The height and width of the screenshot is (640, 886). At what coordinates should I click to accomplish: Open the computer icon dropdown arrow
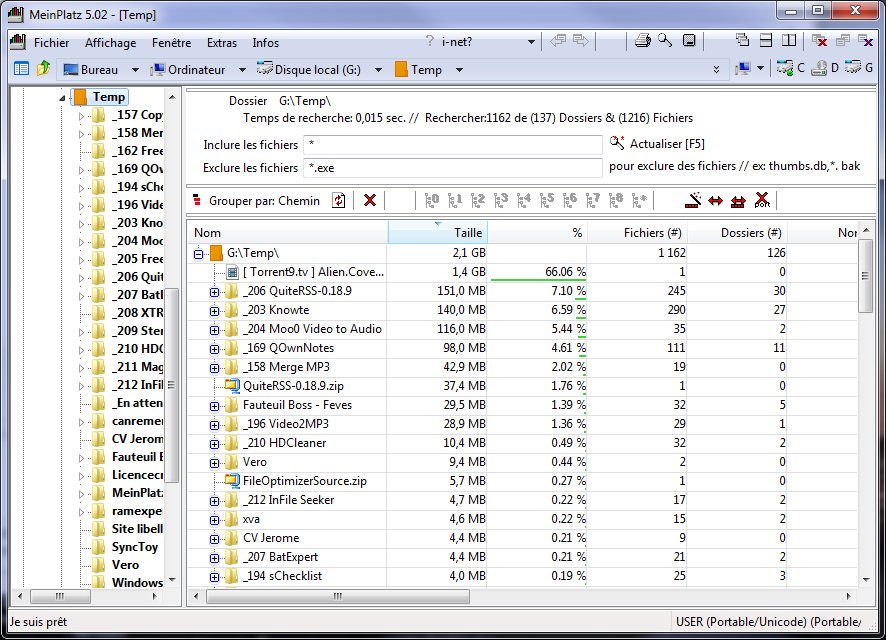coord(761,68)
